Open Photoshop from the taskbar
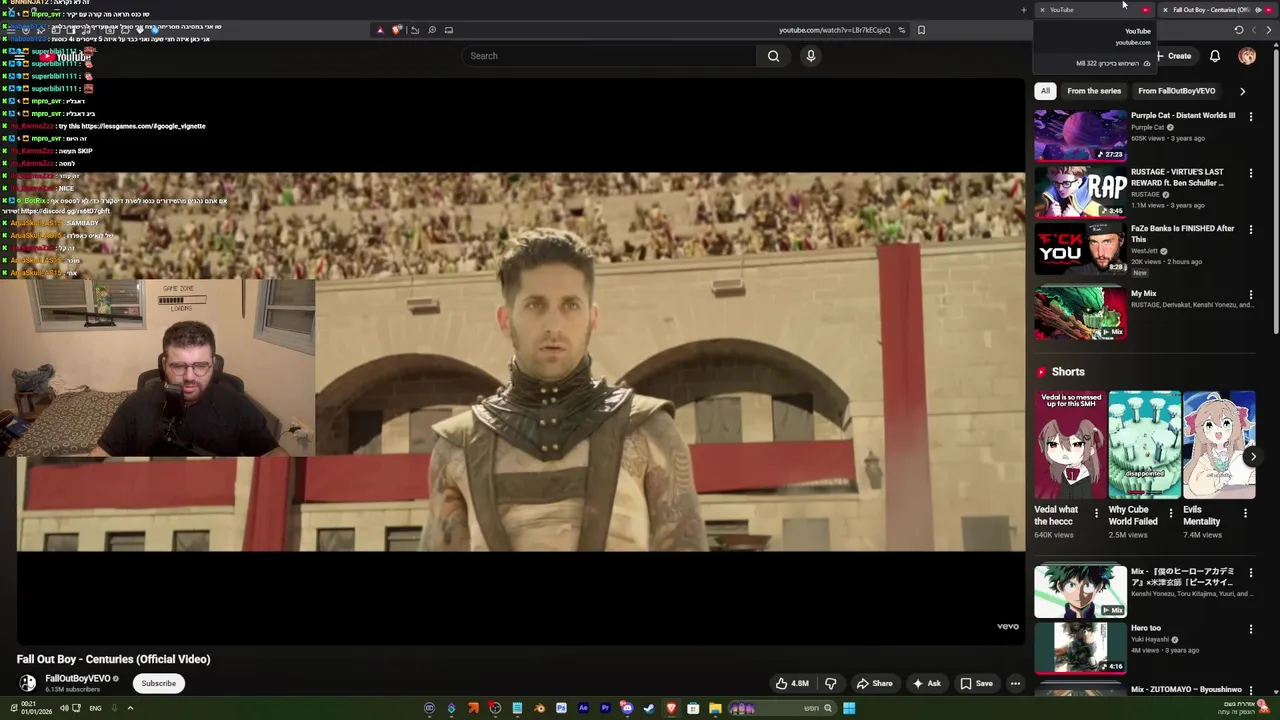Image resolution: width=1280 pixels, height=720 pixels. [561, 708]
